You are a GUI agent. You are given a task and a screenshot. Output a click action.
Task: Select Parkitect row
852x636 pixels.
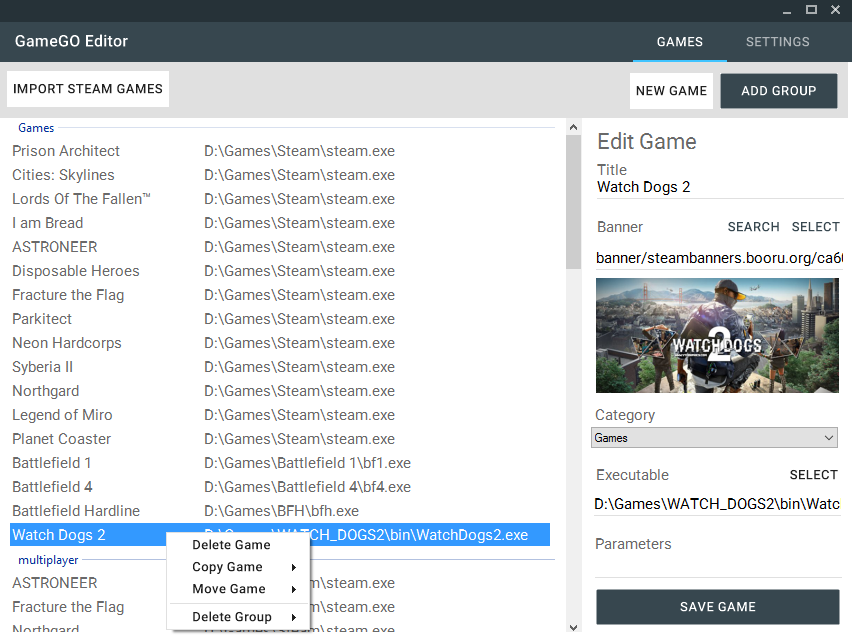click(280, 319)
